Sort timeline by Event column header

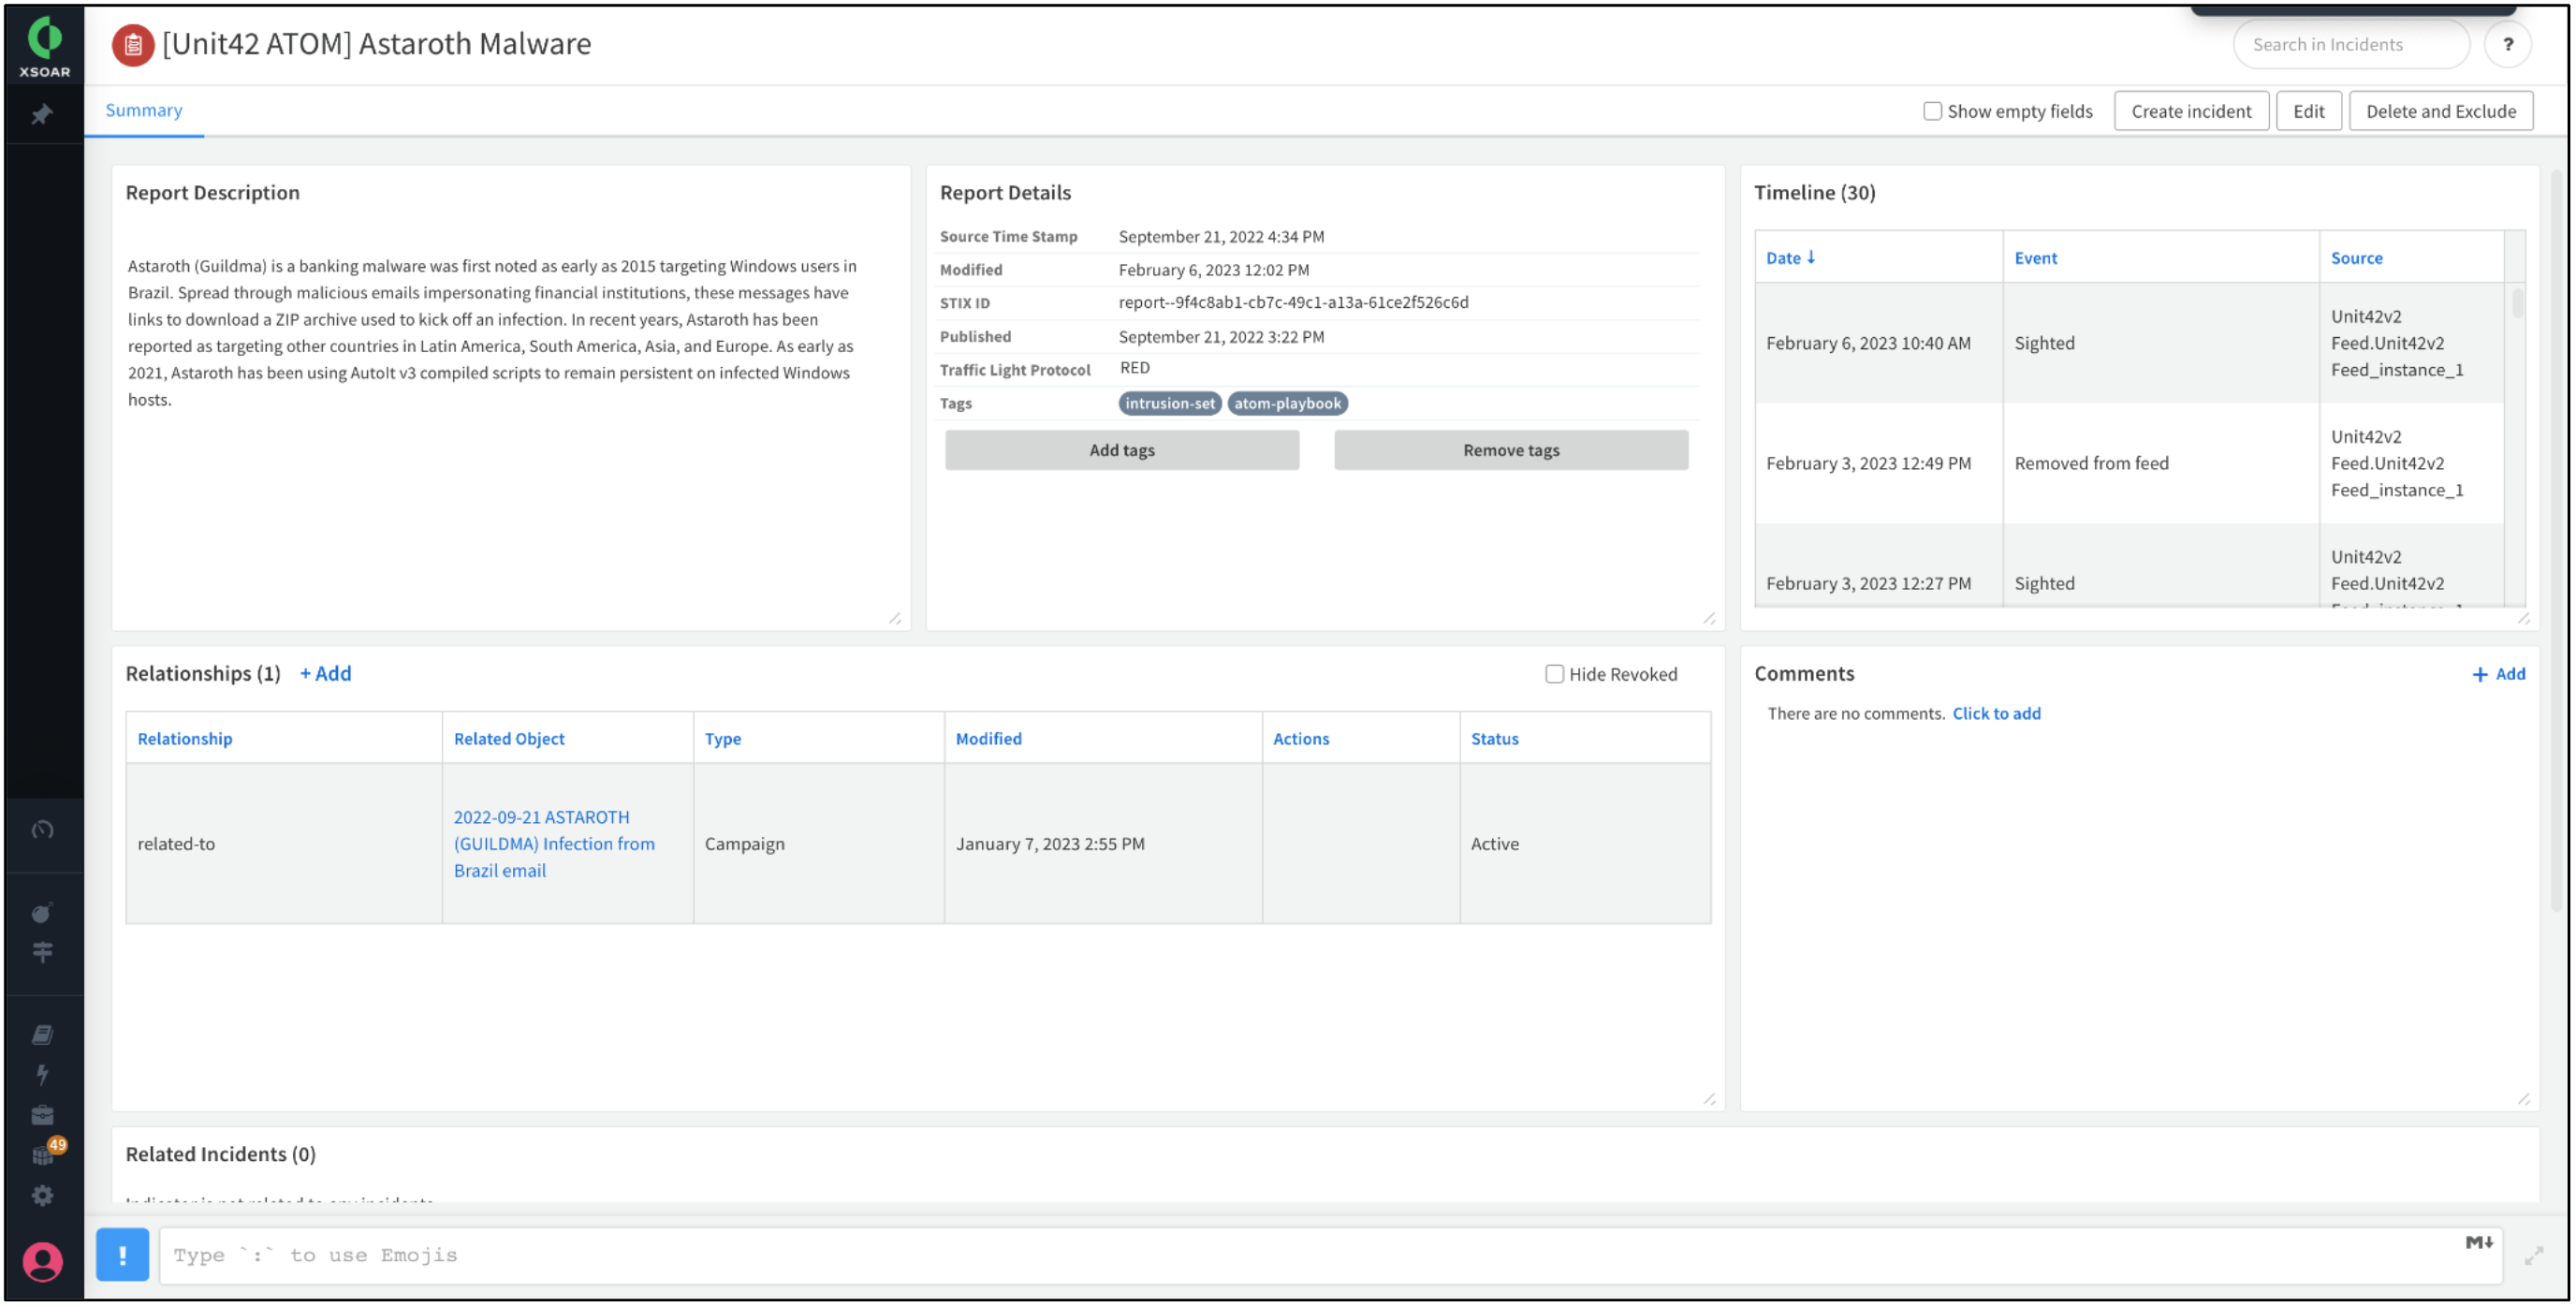(2035, 258)
